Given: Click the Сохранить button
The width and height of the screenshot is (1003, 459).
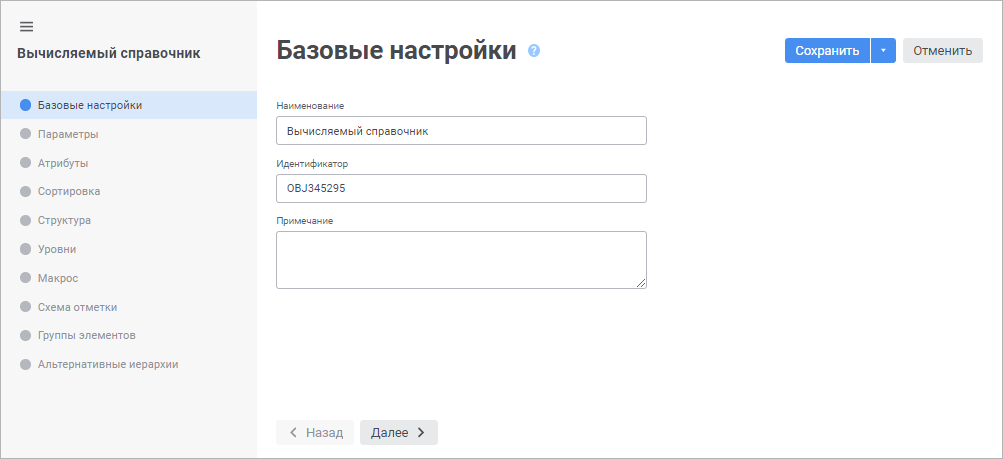Looking at the screenshot, I should (827, 51).
